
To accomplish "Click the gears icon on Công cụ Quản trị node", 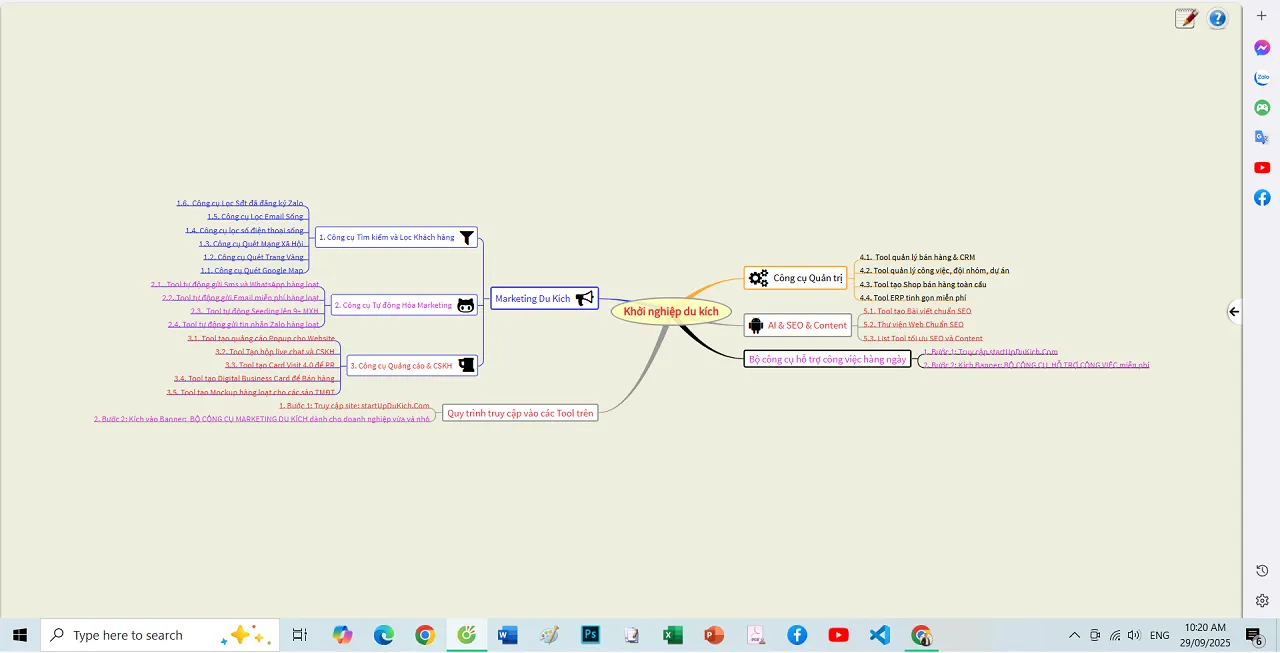I will [x=758, y=278].
